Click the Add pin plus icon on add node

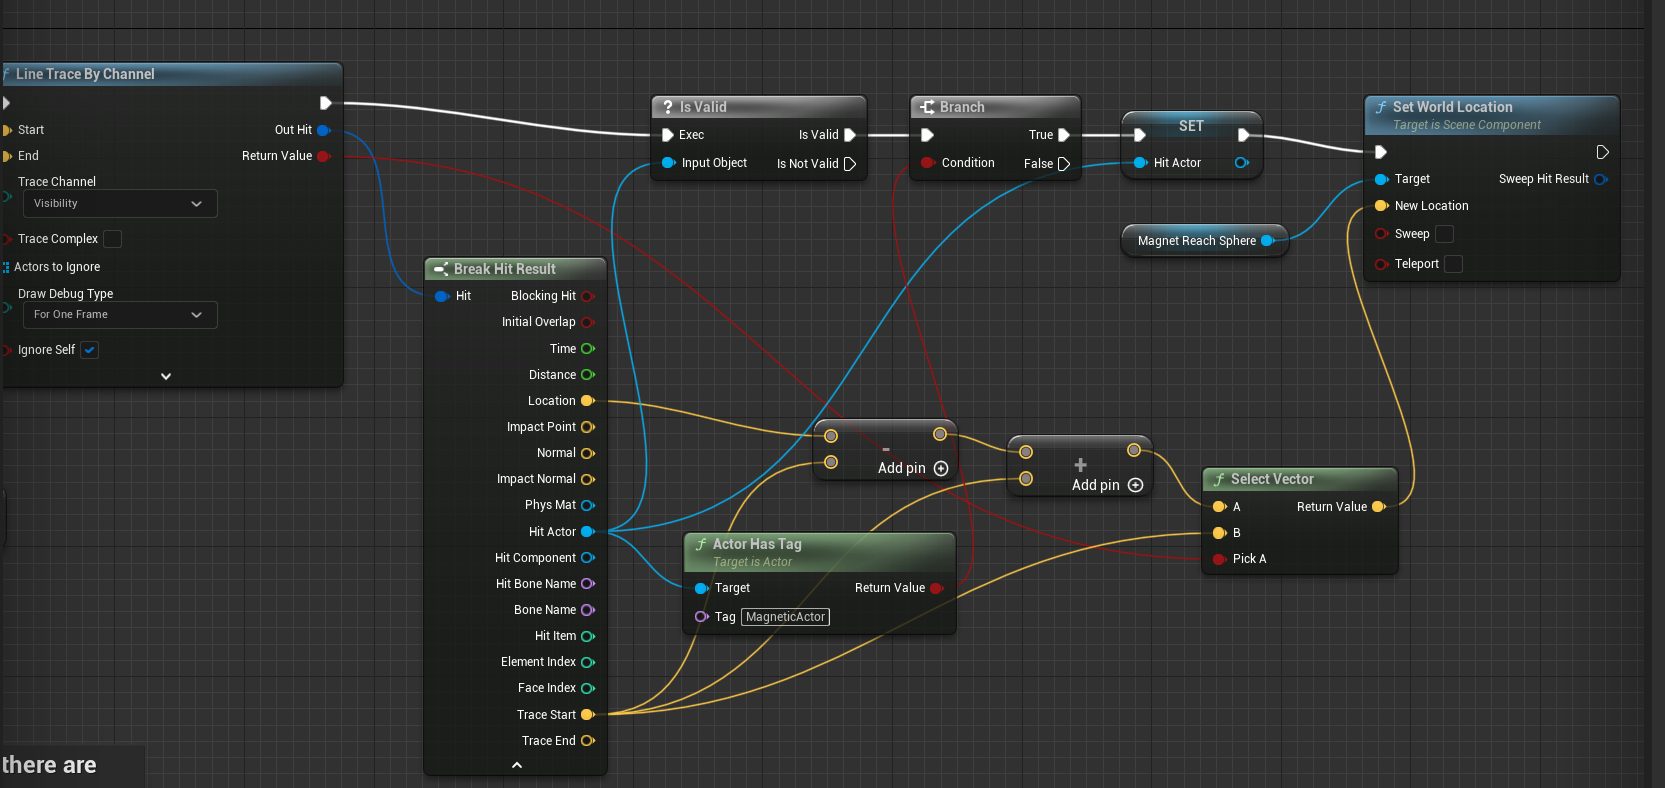[1135, 485]
